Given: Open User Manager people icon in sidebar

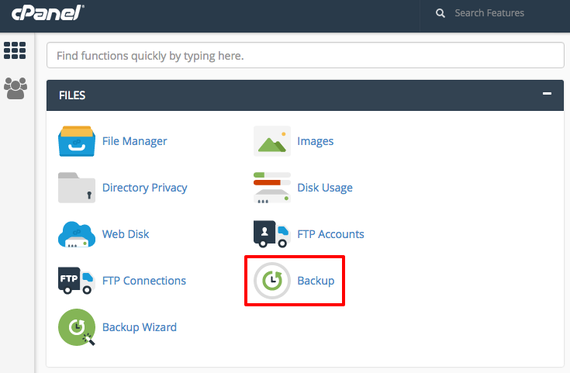Looking at the screenshot, I should [x=15, y=88].
